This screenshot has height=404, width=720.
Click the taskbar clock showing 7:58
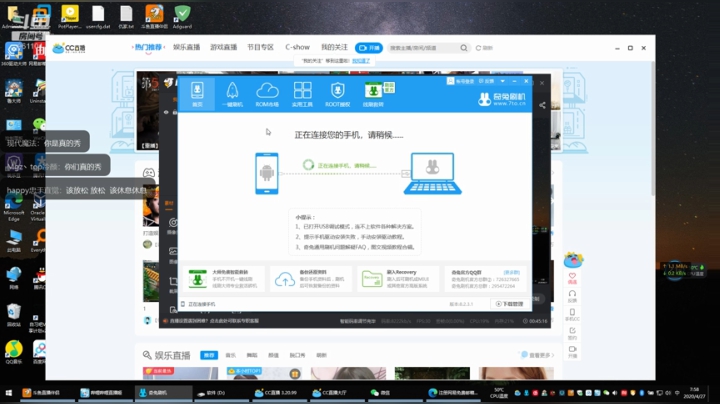694,393
